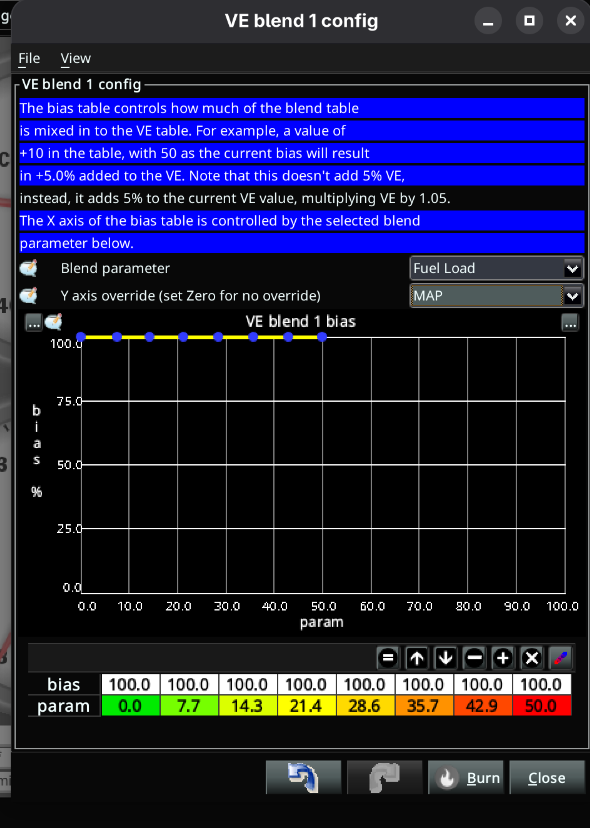Click the Close button
Image resolution: width=590 pixels, height=828 pixels.
(547, 777)
